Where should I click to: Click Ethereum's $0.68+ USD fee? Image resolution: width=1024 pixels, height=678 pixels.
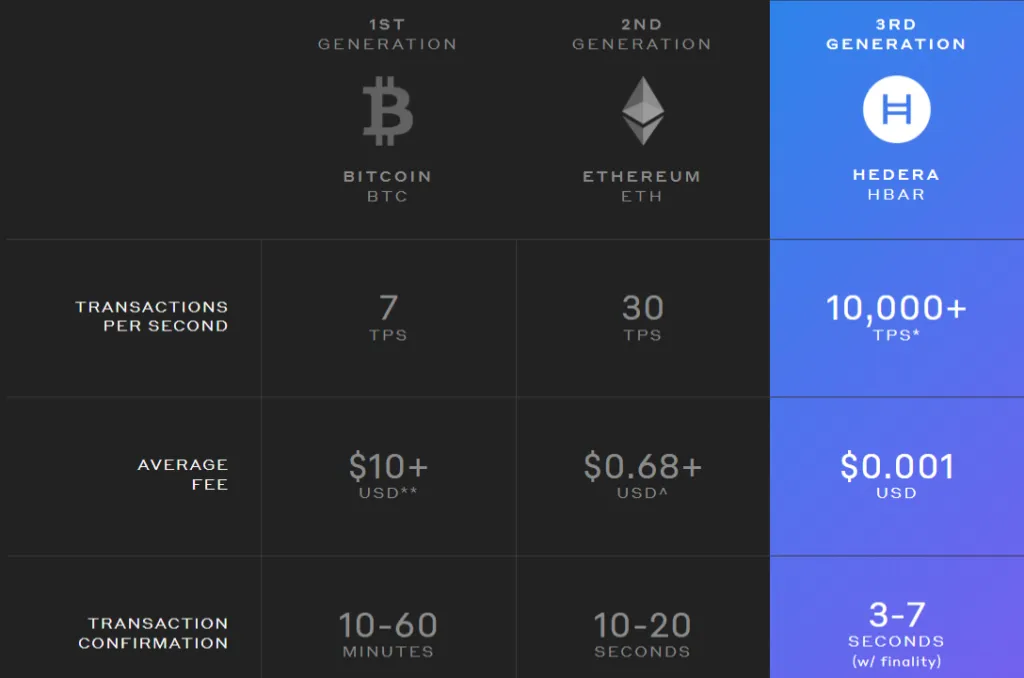pos(642,474)
